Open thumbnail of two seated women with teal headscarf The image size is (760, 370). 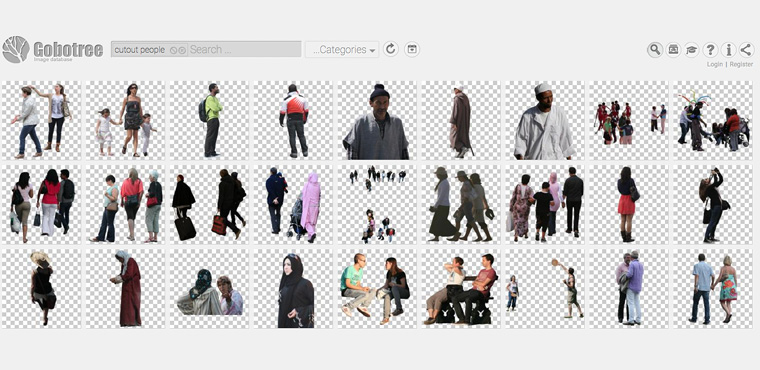[x=209, y=289]
